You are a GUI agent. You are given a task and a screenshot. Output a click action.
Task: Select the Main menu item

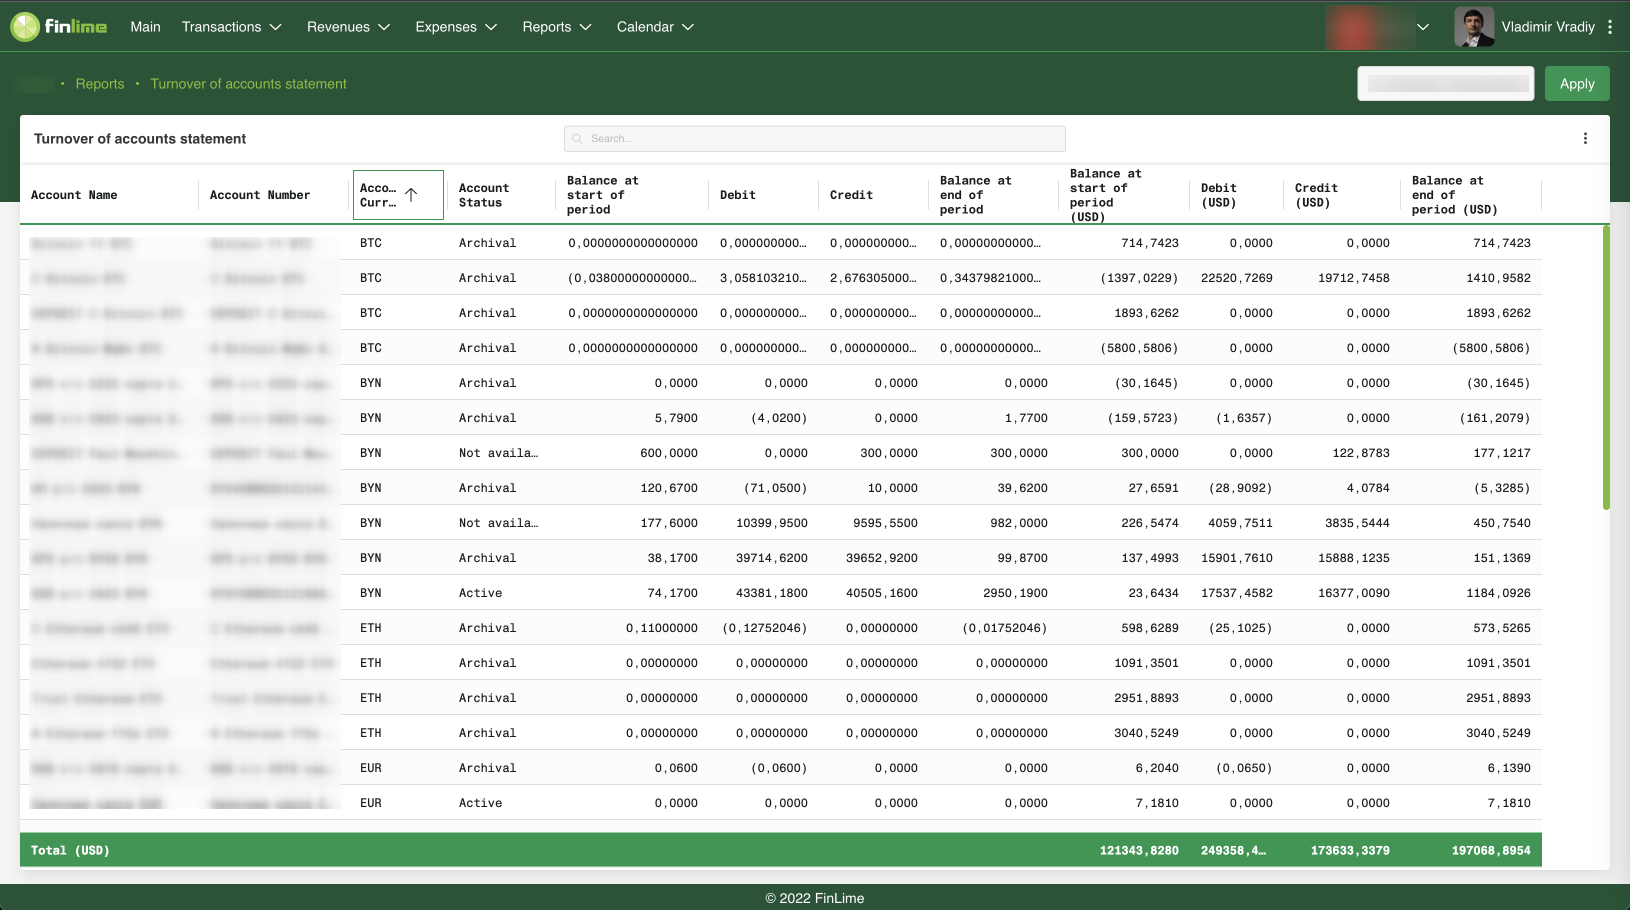(x=145, y=27)
